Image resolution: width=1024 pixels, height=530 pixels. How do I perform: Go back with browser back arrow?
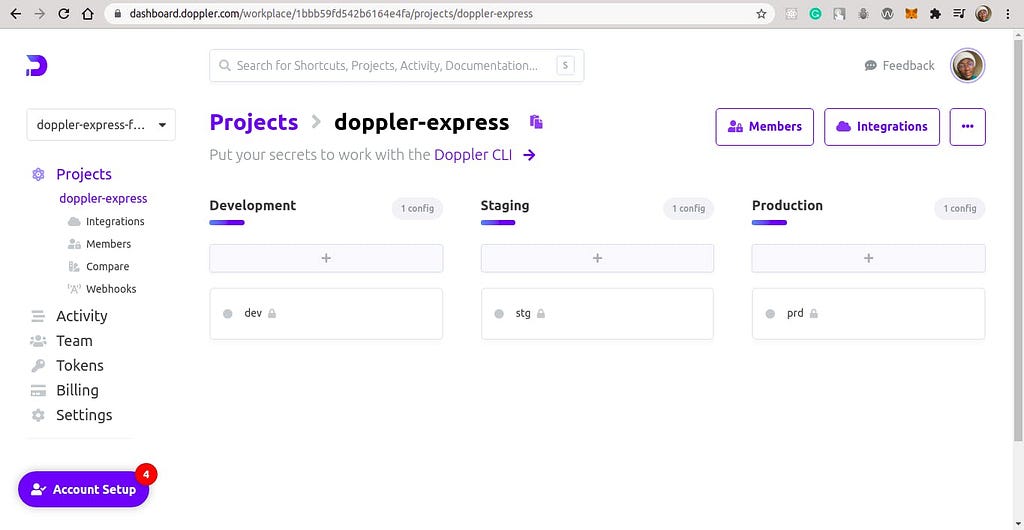pyautogui.click(x=15, y=14)
